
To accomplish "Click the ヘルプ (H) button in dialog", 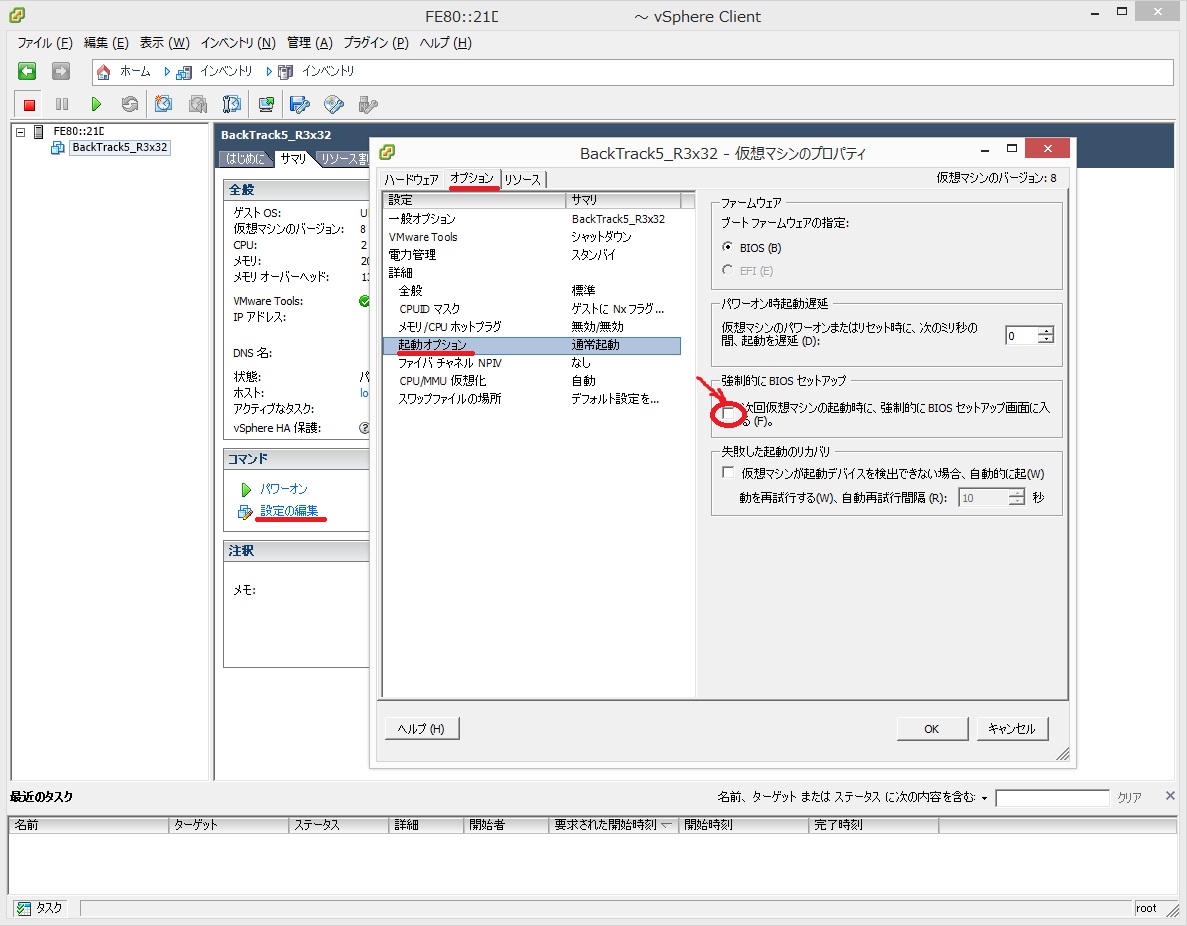I will pos(422,728).
